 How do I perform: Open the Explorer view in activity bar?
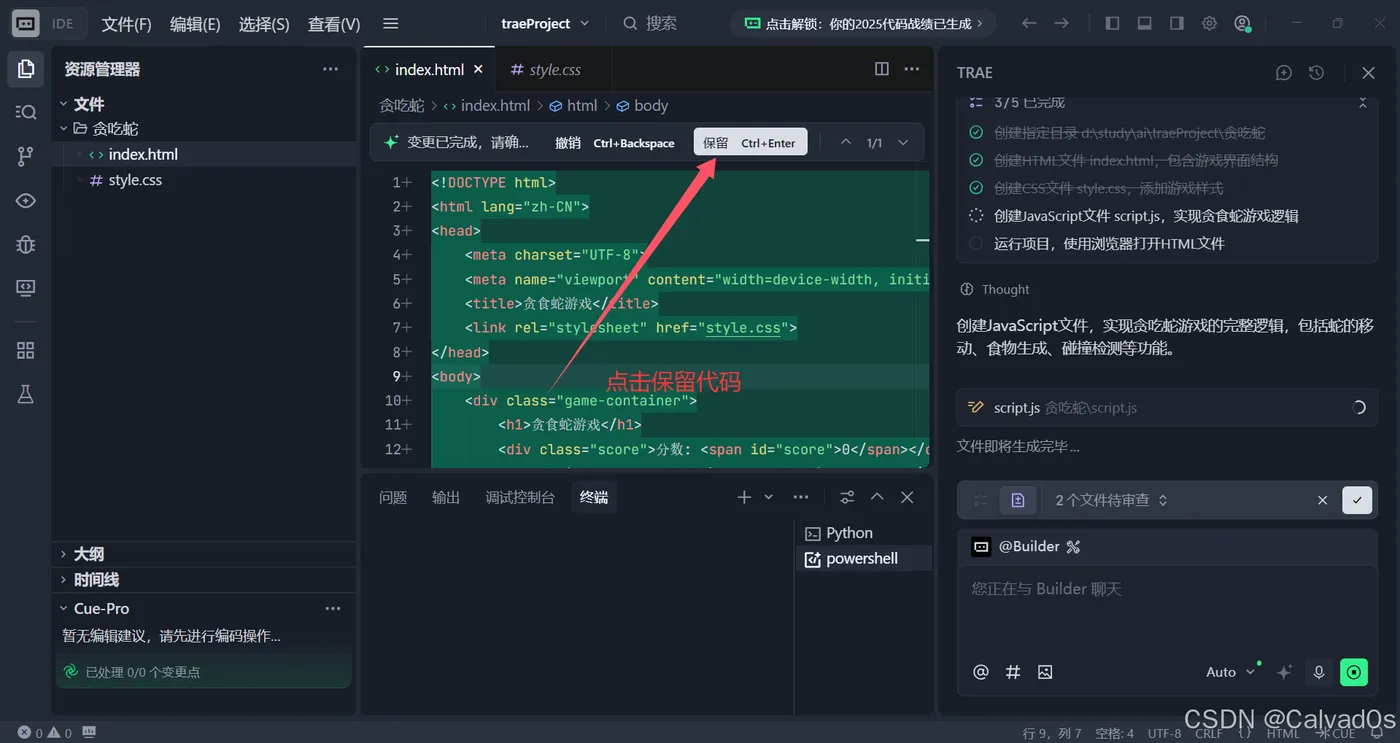[26, 69]
